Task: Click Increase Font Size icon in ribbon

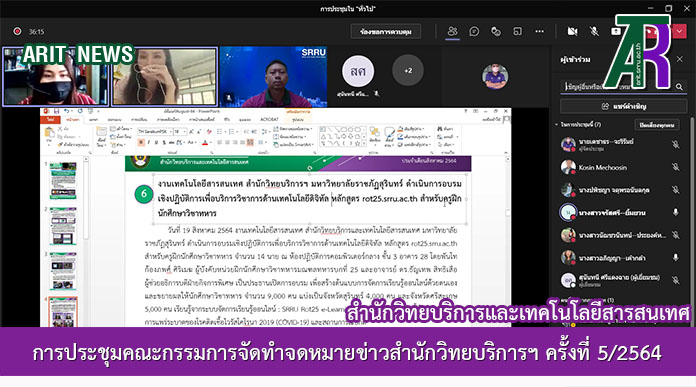Action: click(x=191, y=131)
